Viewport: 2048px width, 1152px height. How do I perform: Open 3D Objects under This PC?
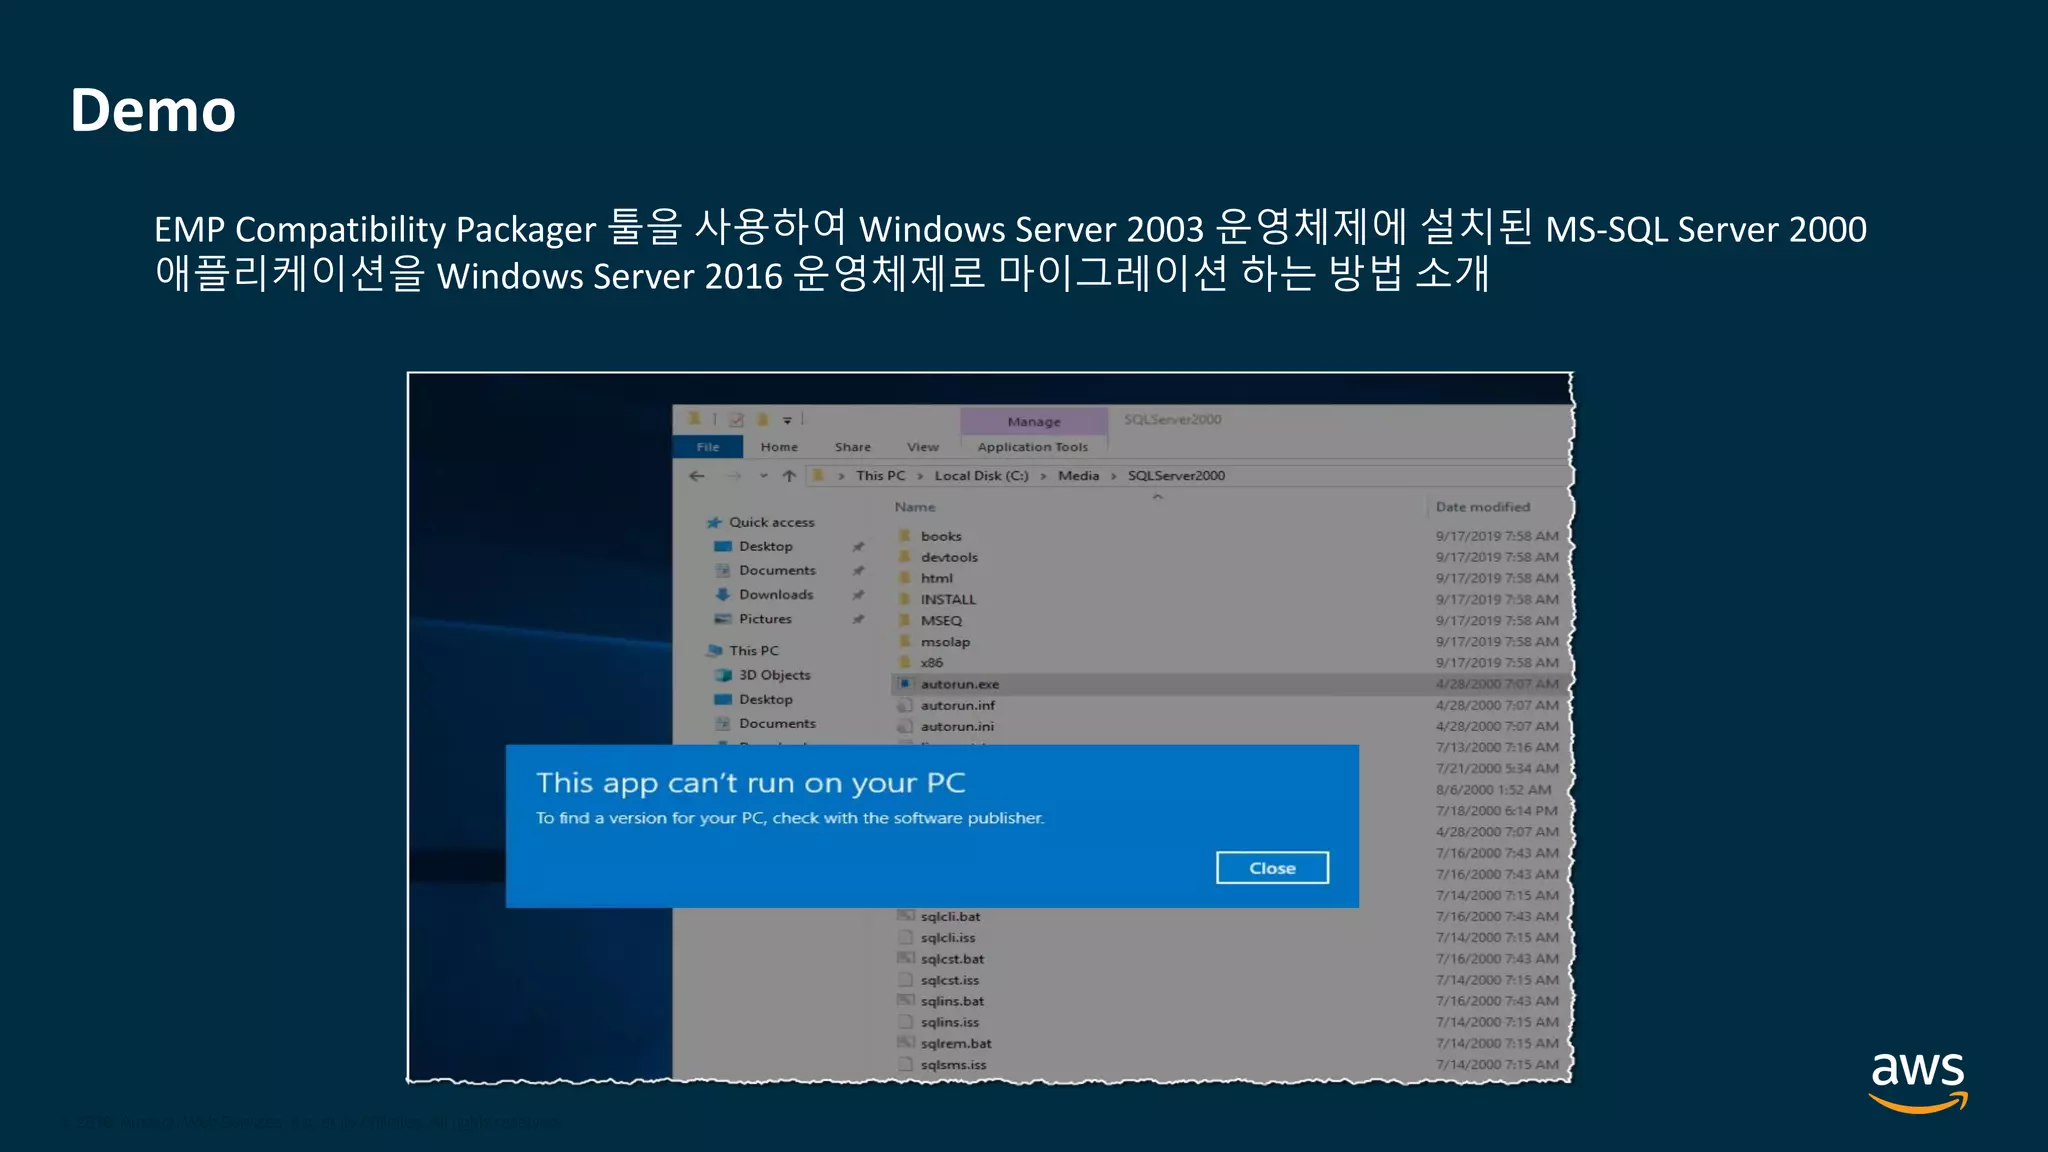[774, 675]
